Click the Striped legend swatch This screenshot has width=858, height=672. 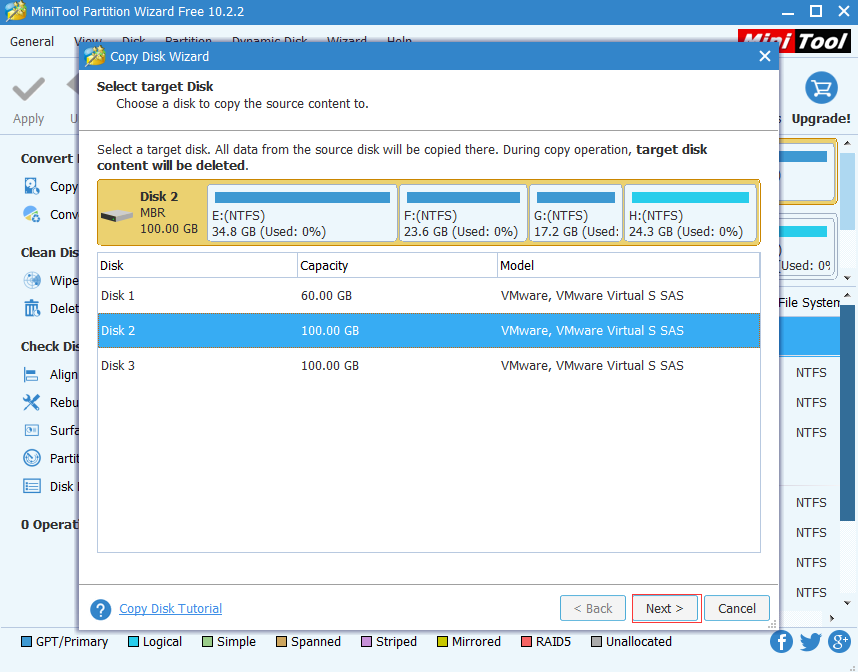[x=367, y=641]
